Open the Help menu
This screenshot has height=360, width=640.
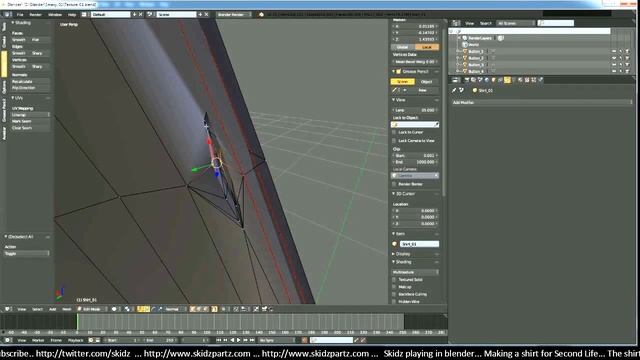click(72, 15)
